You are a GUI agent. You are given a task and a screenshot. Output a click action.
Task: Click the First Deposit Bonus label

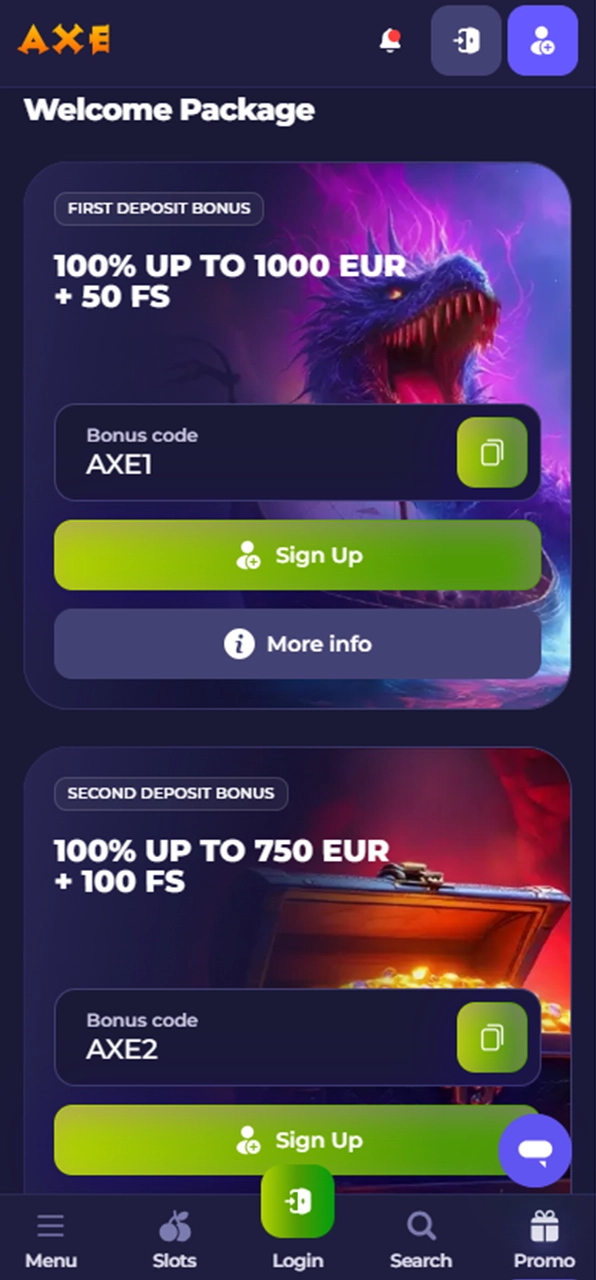pos(159,209)
